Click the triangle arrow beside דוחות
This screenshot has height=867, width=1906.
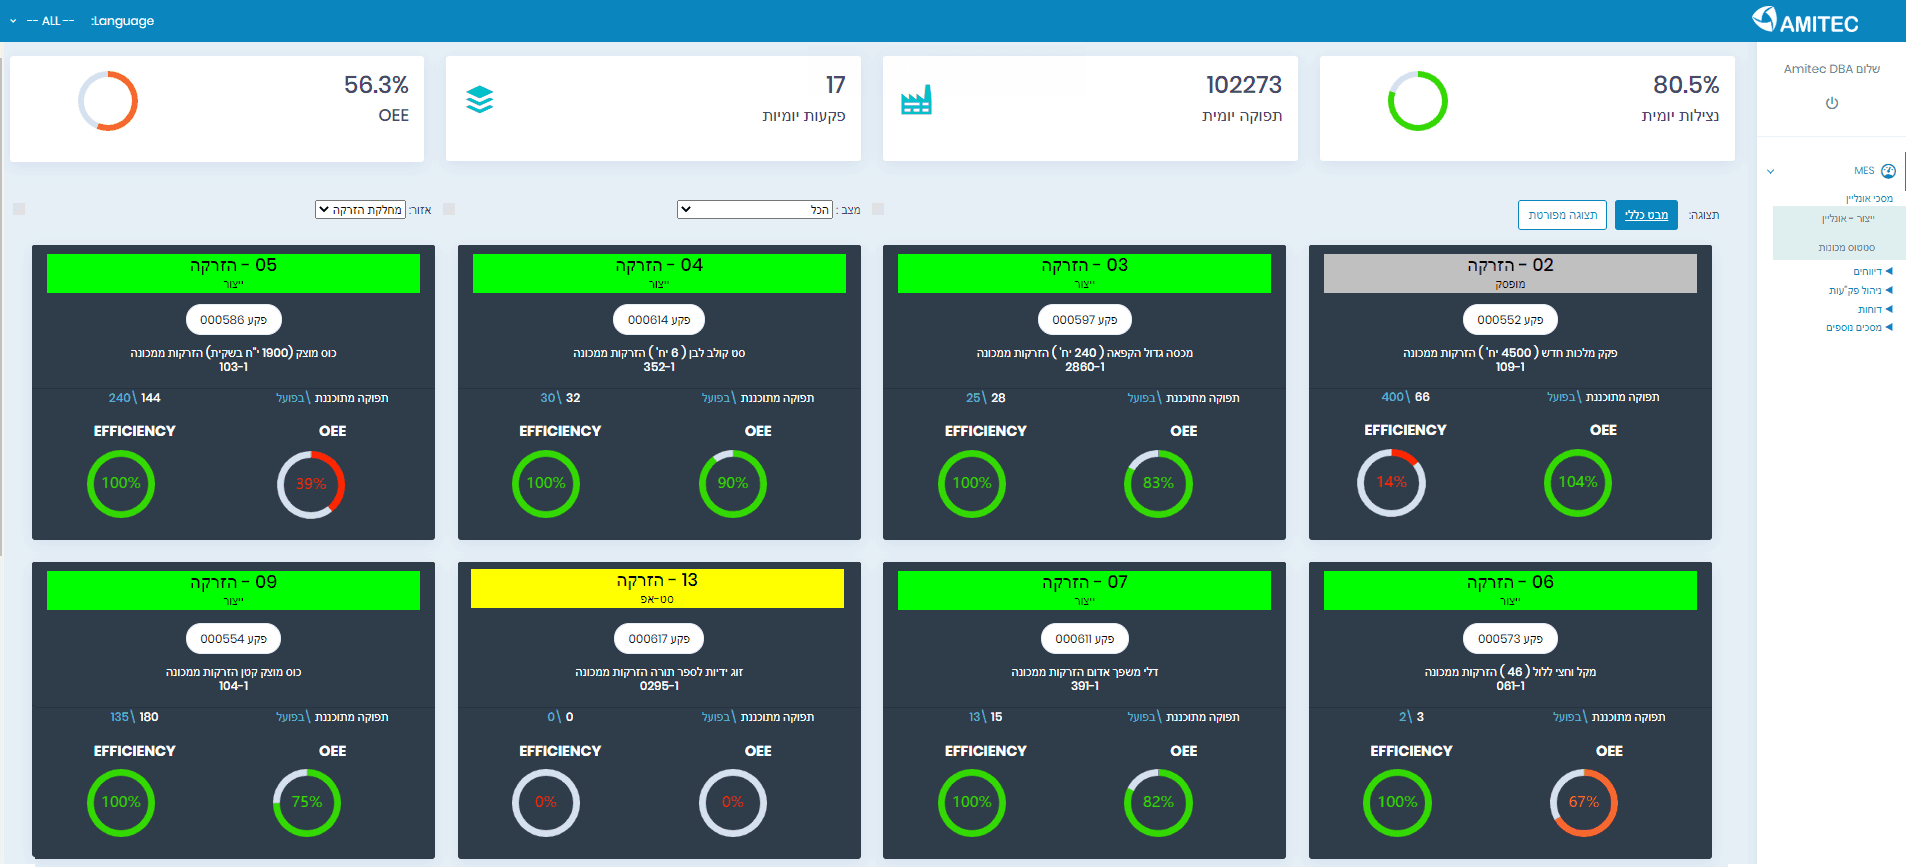1889,309
